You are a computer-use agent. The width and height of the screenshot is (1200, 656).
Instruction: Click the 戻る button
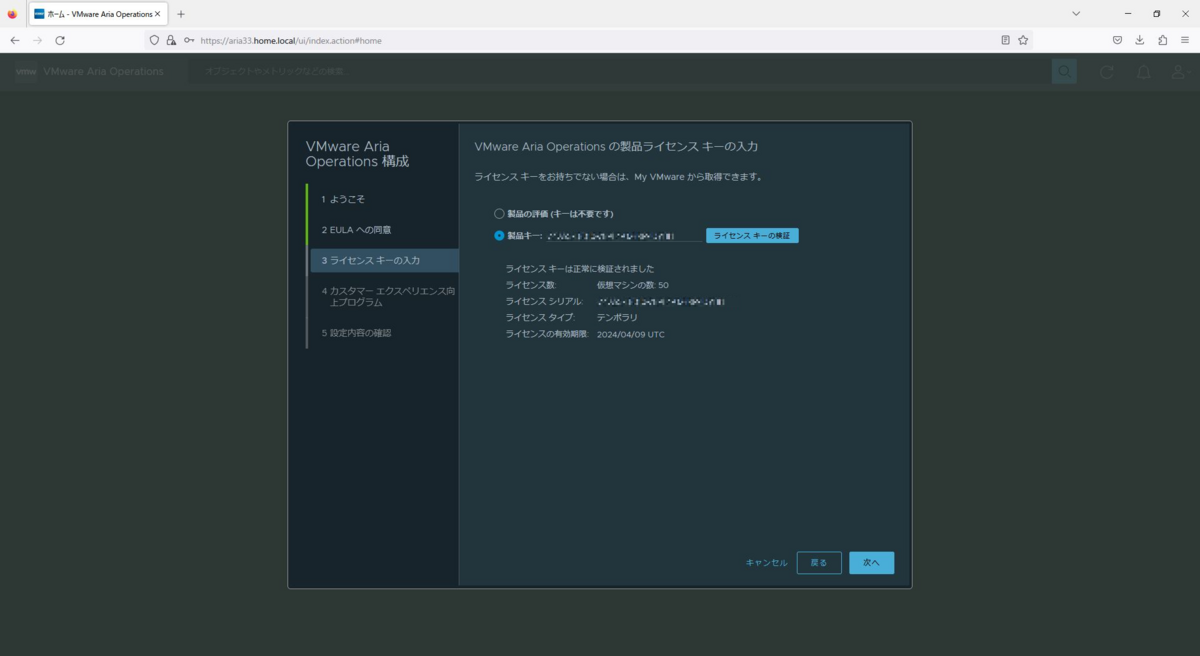pyautogui.click(x=819, y=563)
